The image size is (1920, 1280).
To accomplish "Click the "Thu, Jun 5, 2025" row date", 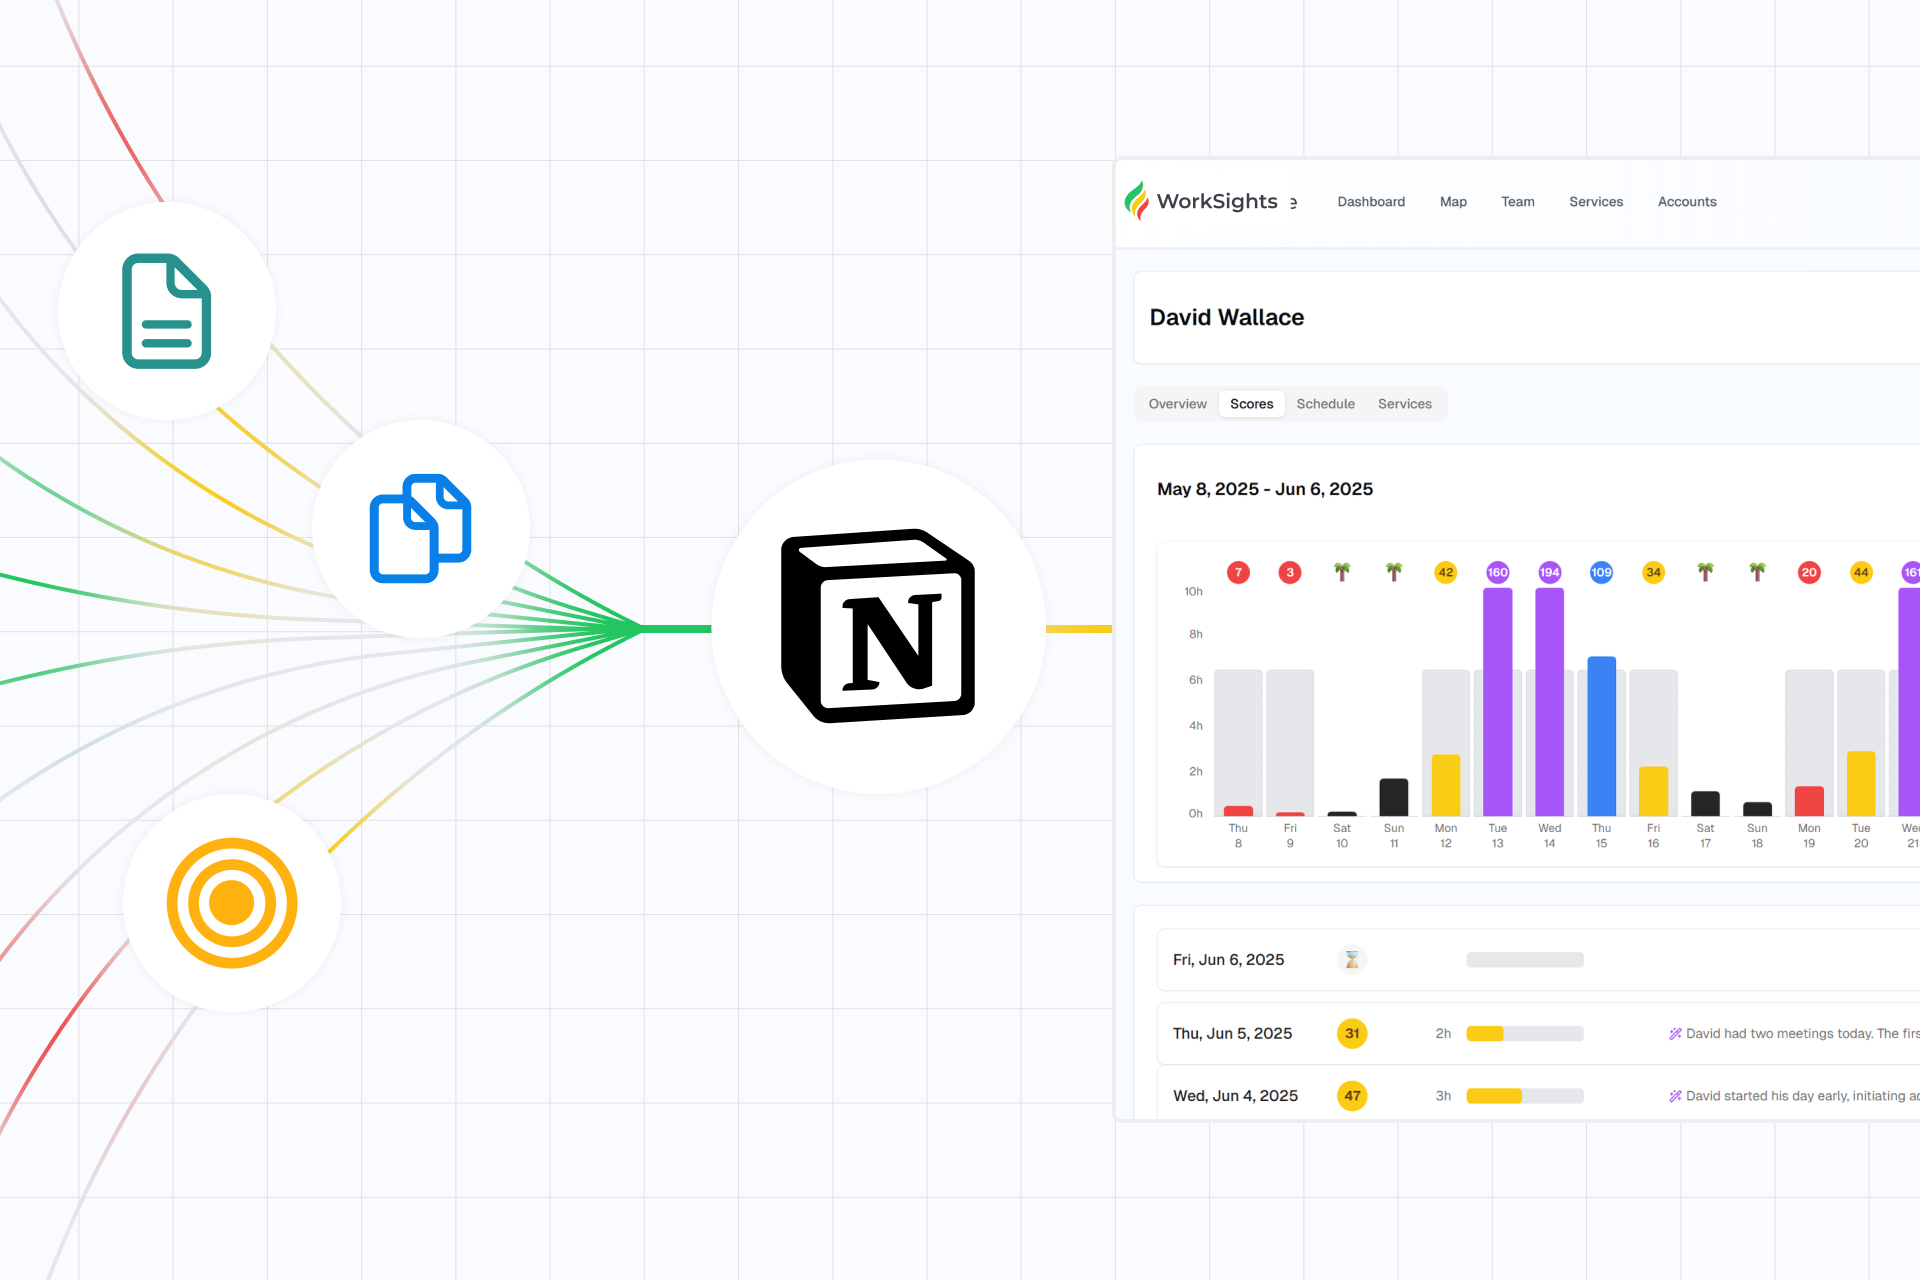I will coord(1233,1034).
